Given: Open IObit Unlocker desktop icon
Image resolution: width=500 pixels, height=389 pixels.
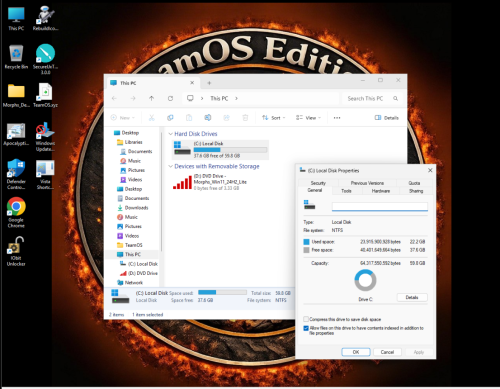Looking at the screenshot, I should (x=16, y=251).
